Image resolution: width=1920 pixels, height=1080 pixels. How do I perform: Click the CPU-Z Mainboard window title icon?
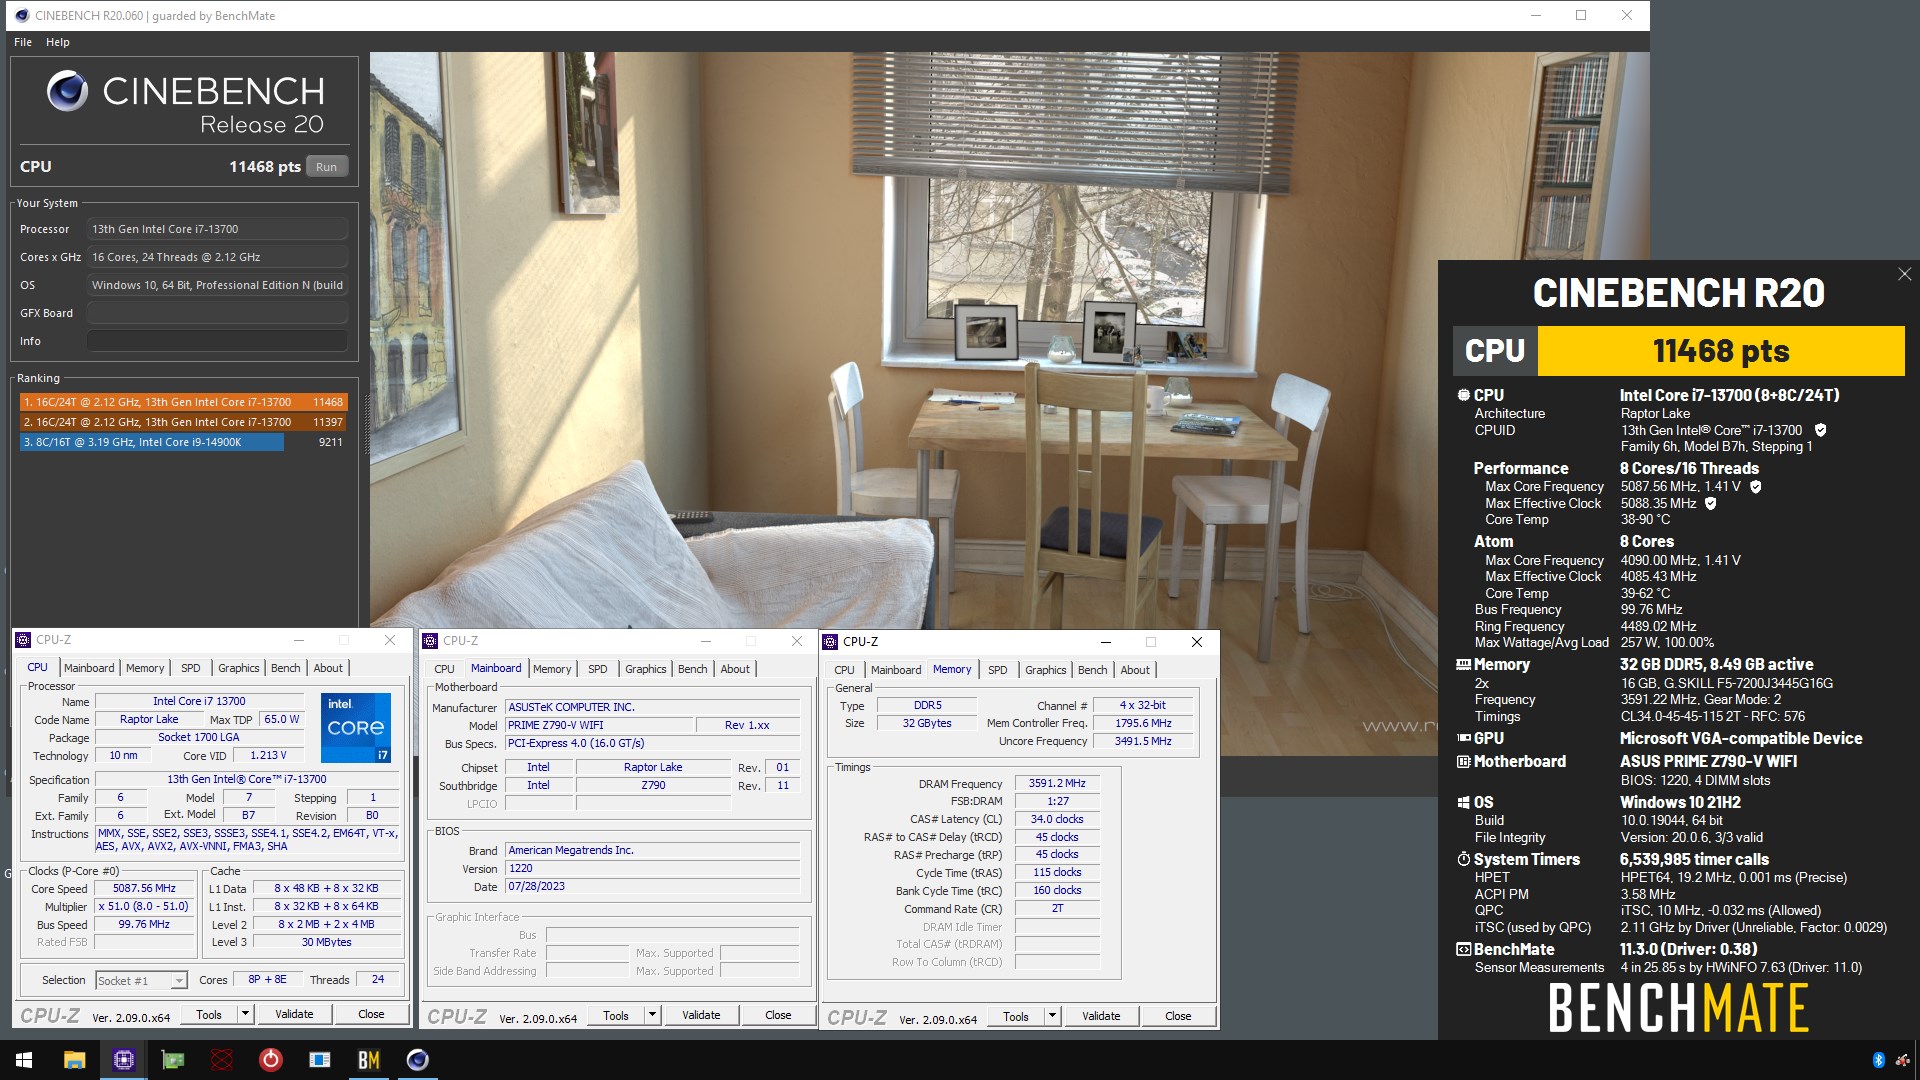pyautogui.click(x=430, y=641)
